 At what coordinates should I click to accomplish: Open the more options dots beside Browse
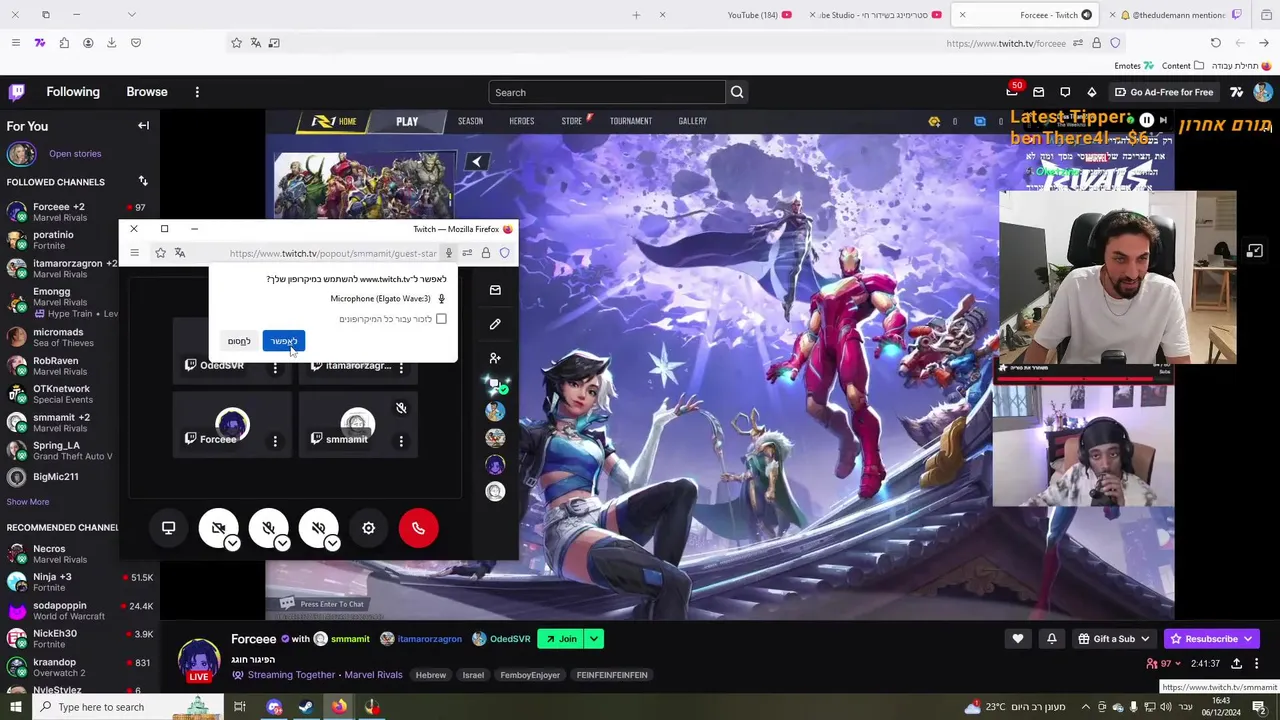[197, 92]
